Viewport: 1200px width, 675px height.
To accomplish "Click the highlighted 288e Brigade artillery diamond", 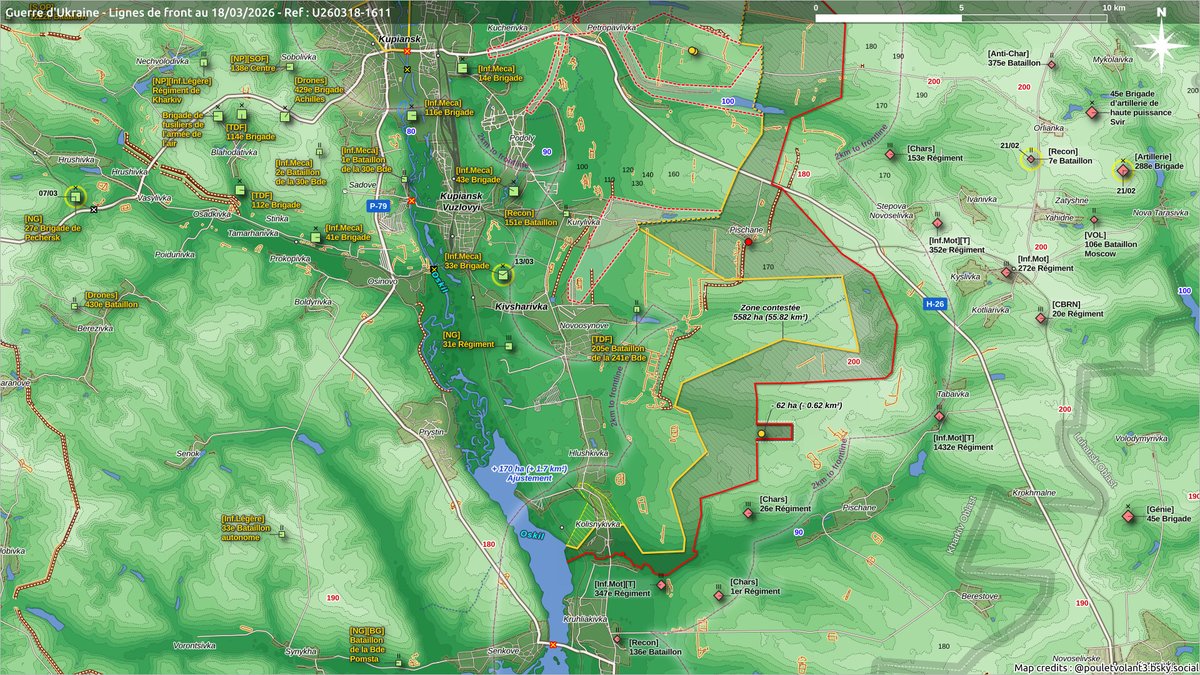I will [1123, 171].
